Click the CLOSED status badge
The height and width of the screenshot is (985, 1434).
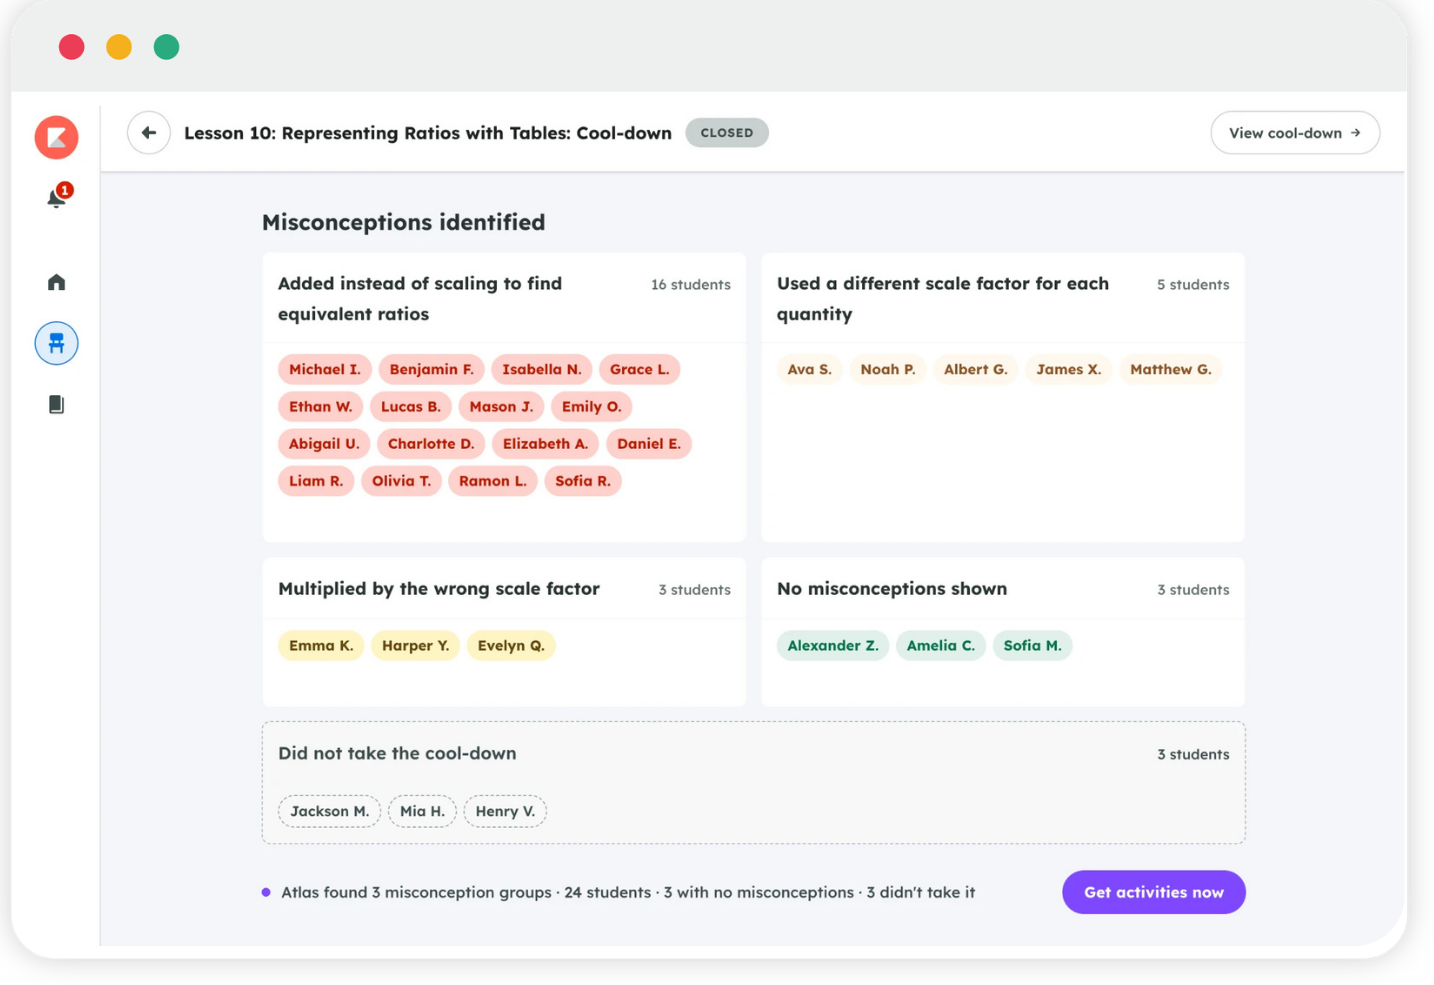[727, 133]
